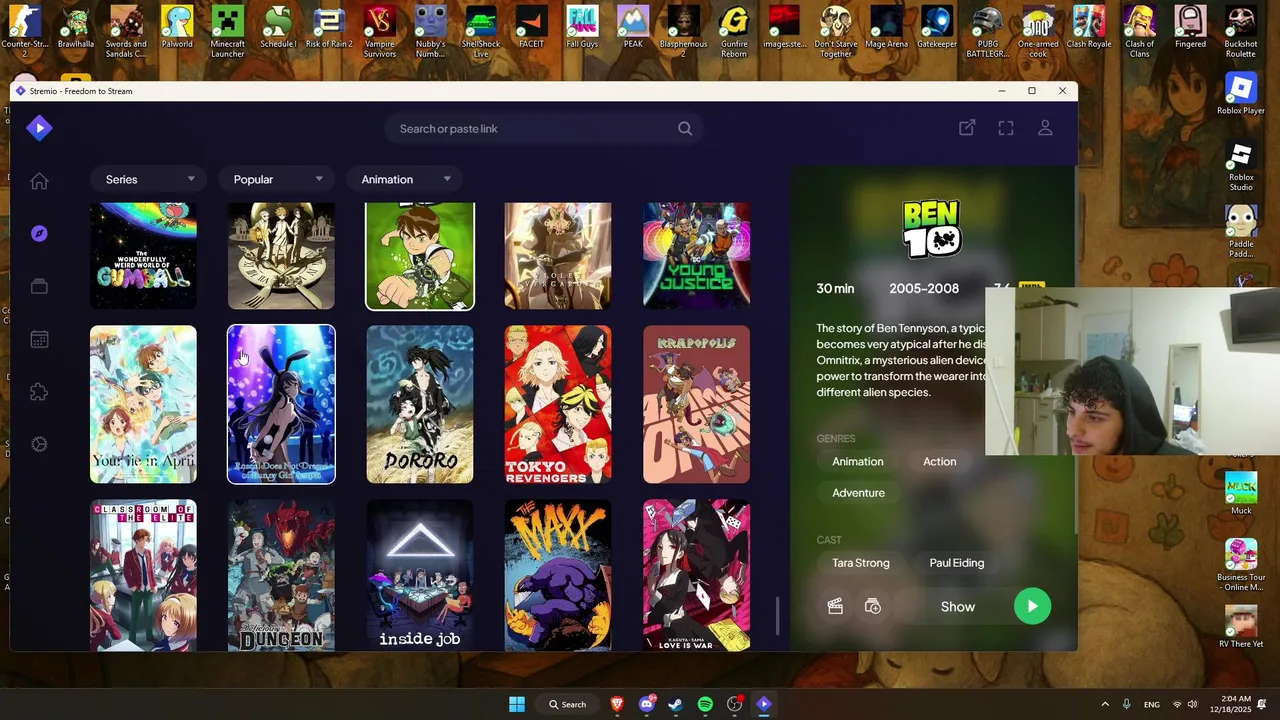Screen dimensions: 1280x720
Task: Click the search magnifier icon
Action: click(685, 128)
